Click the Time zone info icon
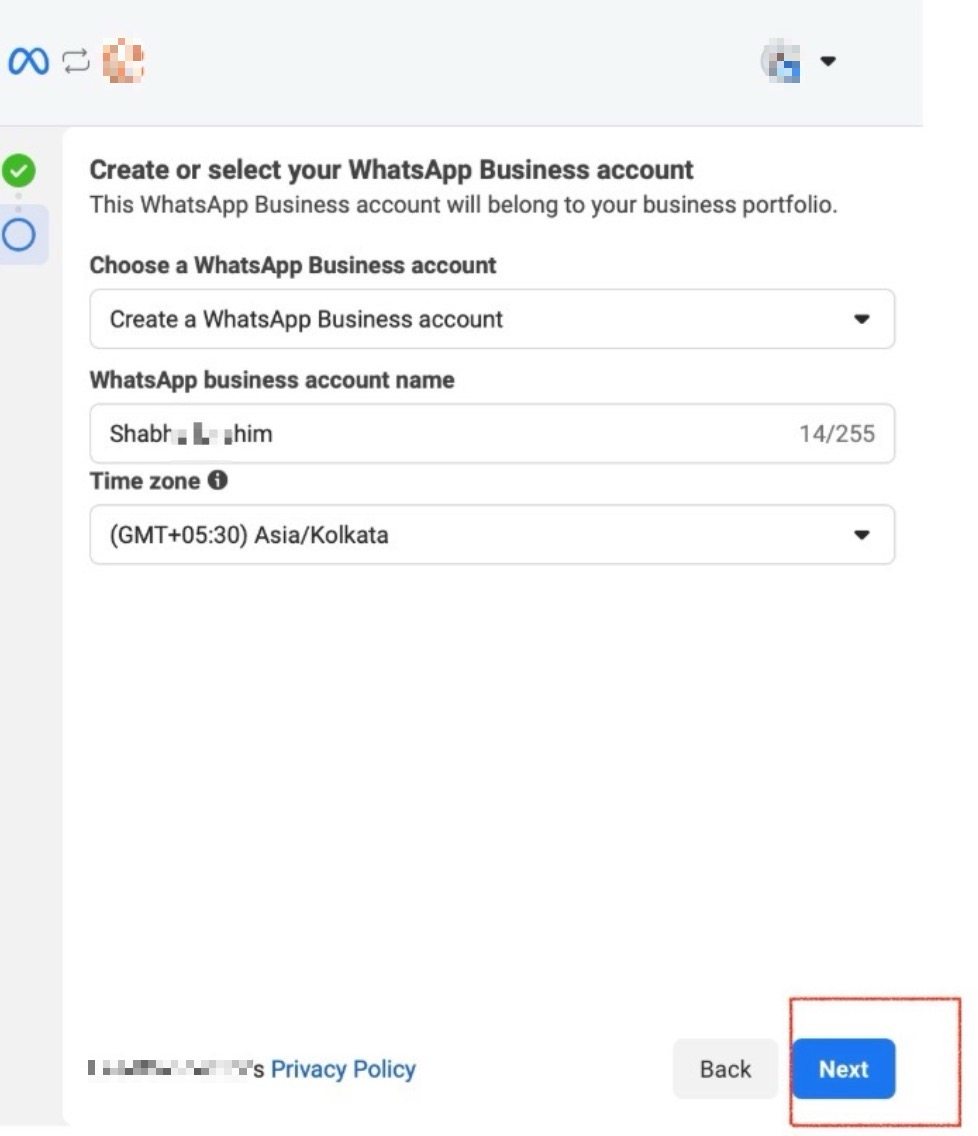978x1136 pixels. (x=217, y=481)
